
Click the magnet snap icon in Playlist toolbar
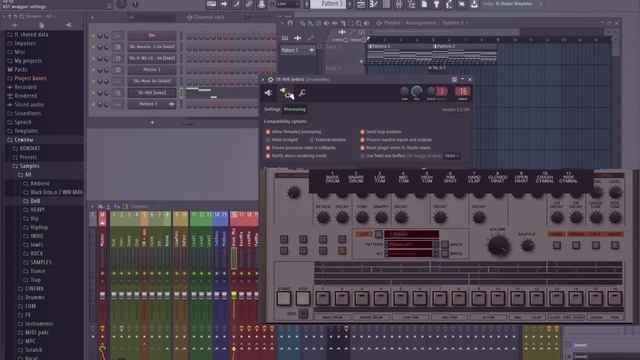coord(290,23)
